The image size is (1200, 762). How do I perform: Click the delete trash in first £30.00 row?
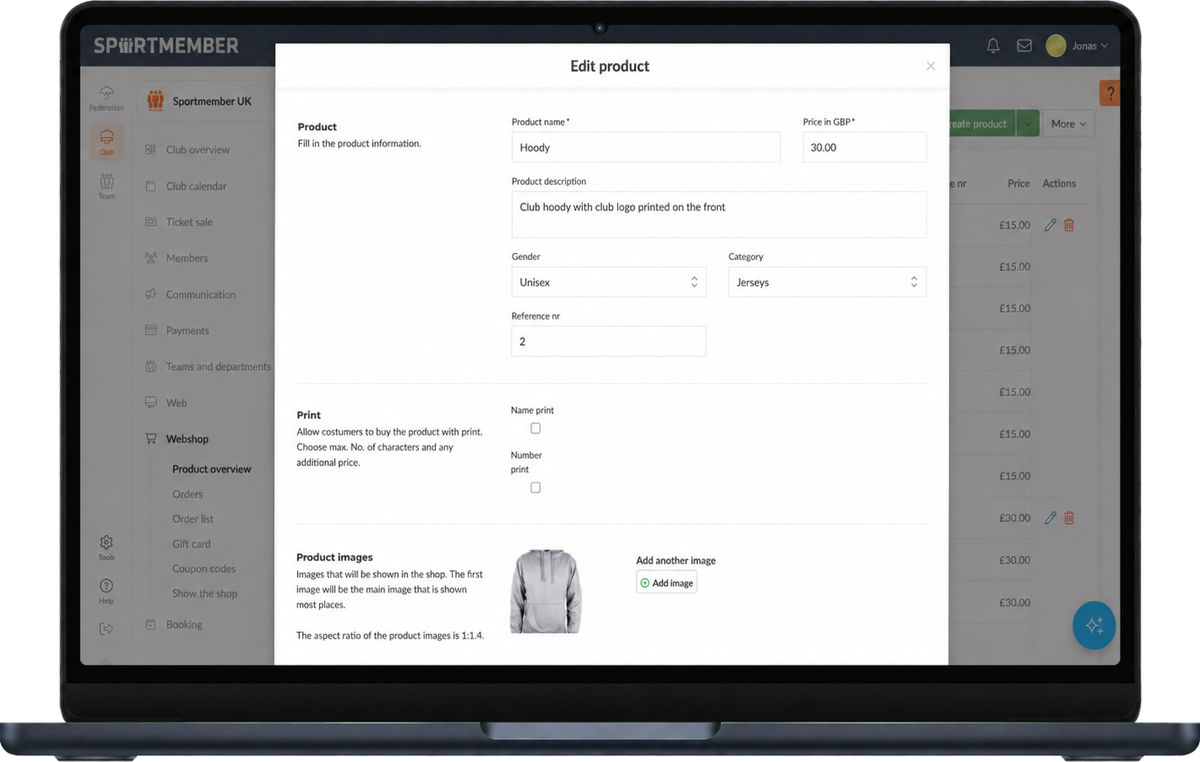tap(1069, 518)
